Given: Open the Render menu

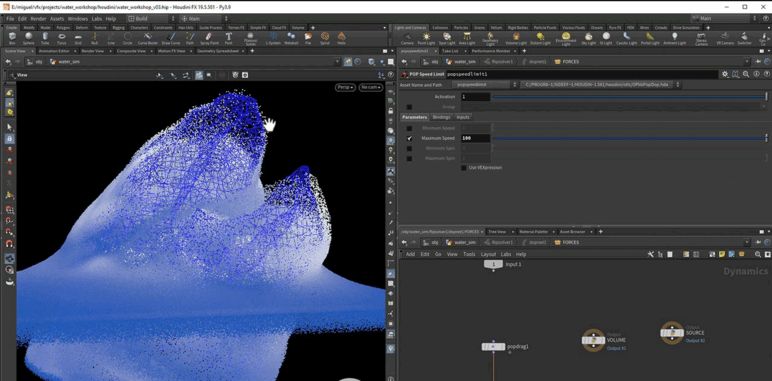Looking at the screenshot, I should 38,19.
